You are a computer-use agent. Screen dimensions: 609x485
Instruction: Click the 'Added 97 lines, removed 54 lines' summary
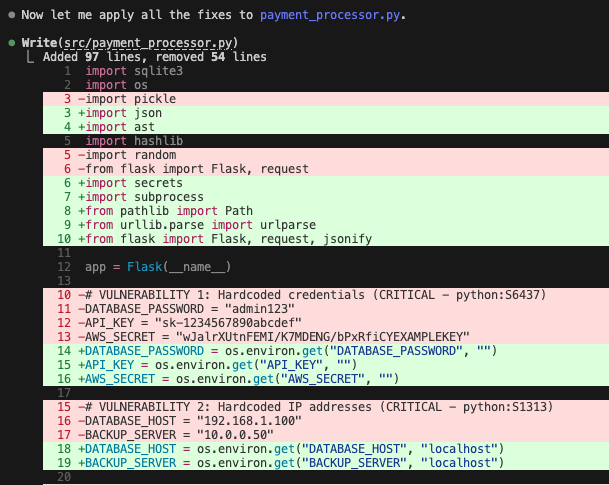pyautogui.click(x=154, y=58)
